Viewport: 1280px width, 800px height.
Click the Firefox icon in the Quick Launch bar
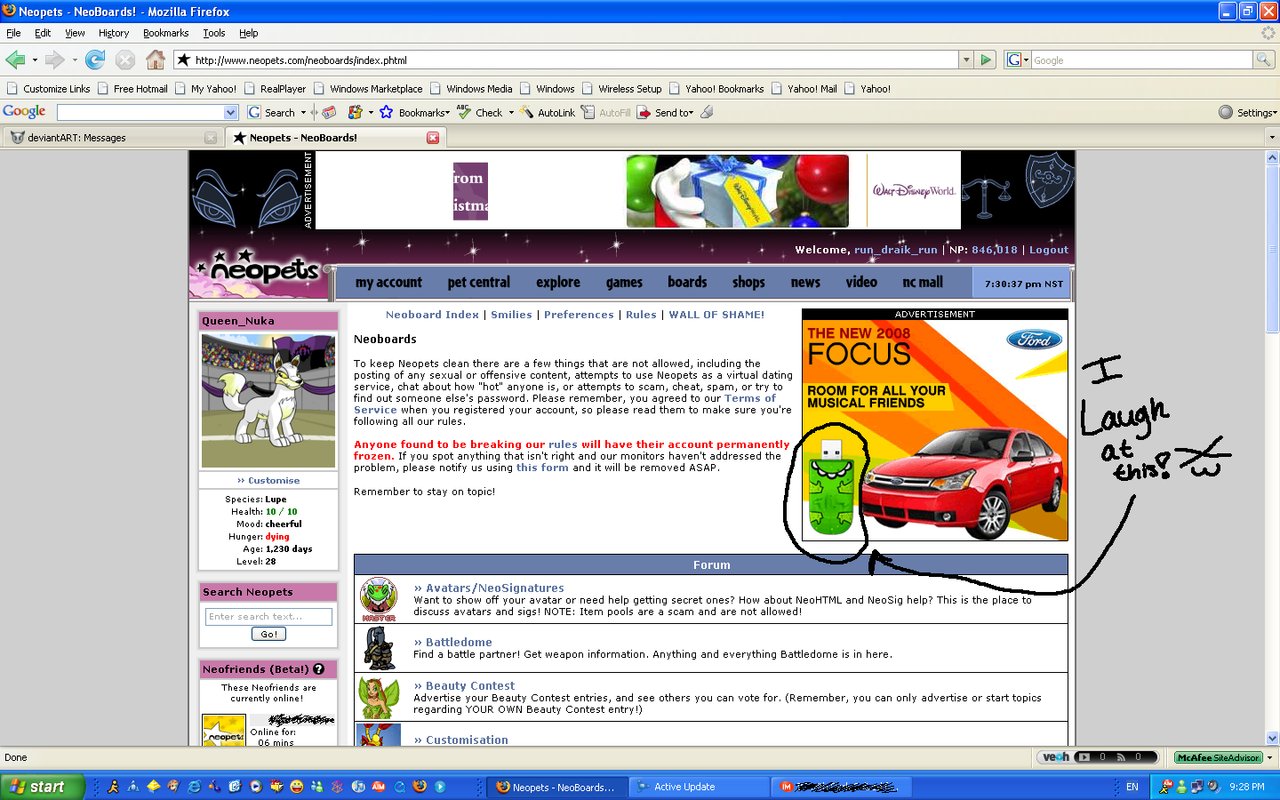[x=420, y=787]
